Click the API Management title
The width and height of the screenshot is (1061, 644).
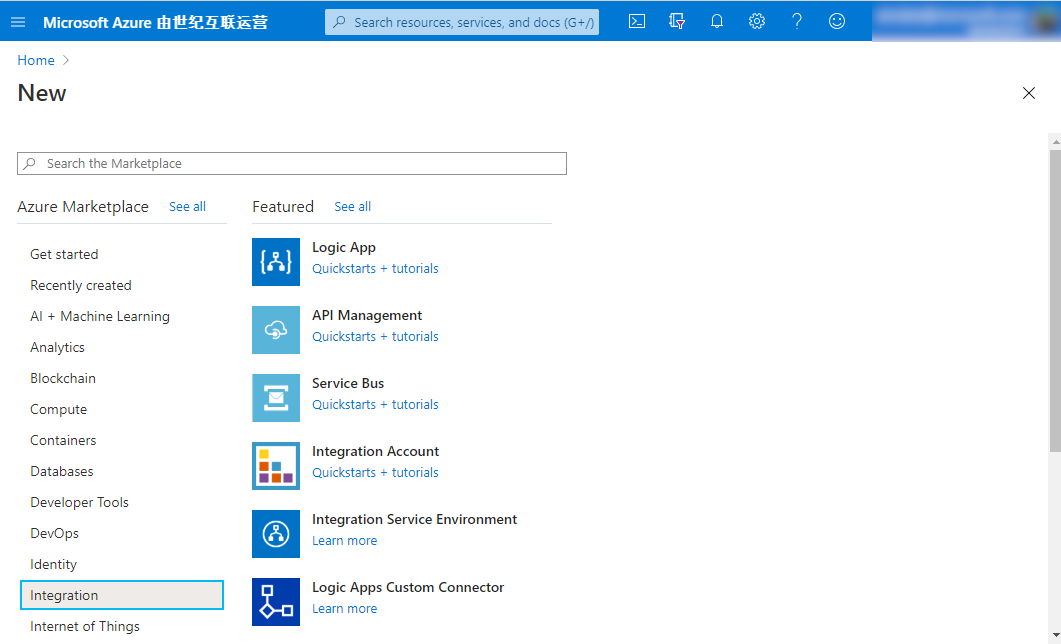point(367,315)
